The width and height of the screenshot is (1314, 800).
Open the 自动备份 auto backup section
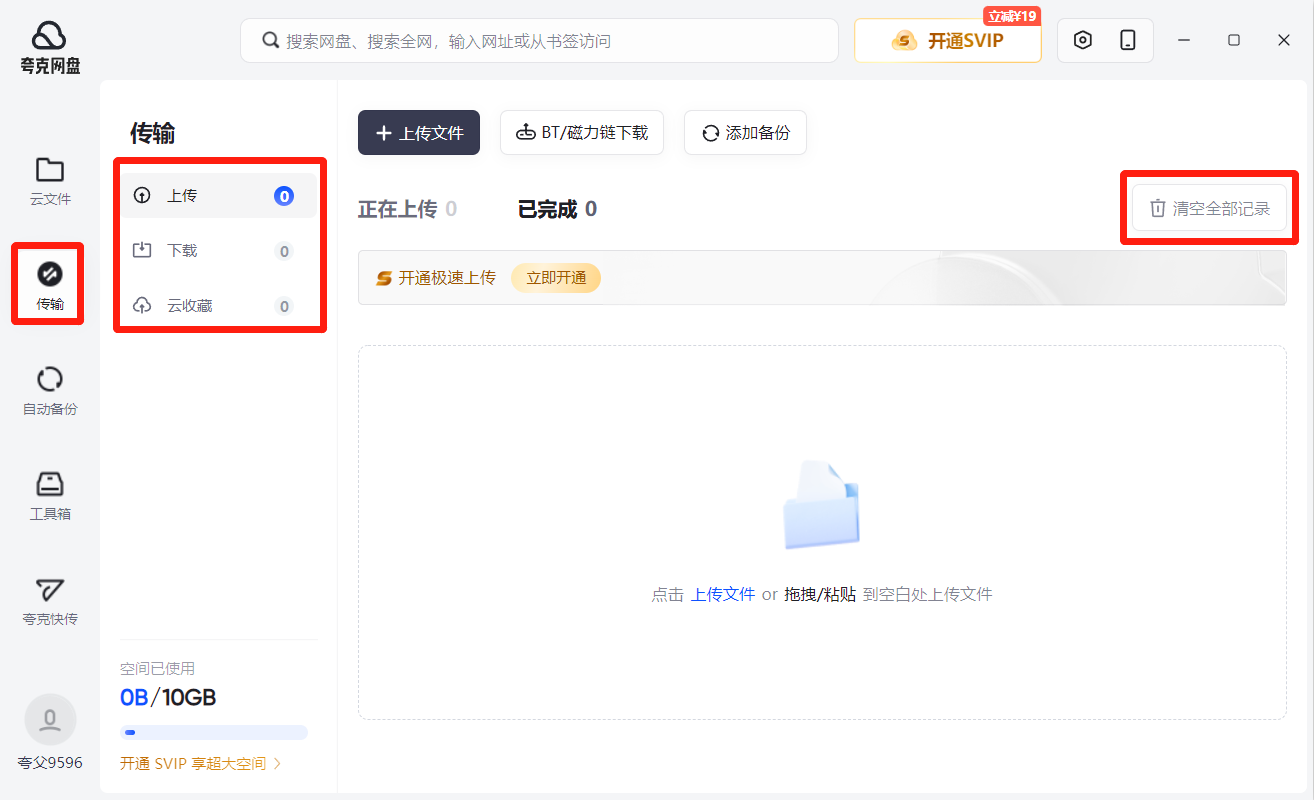(x=50, y=391)
